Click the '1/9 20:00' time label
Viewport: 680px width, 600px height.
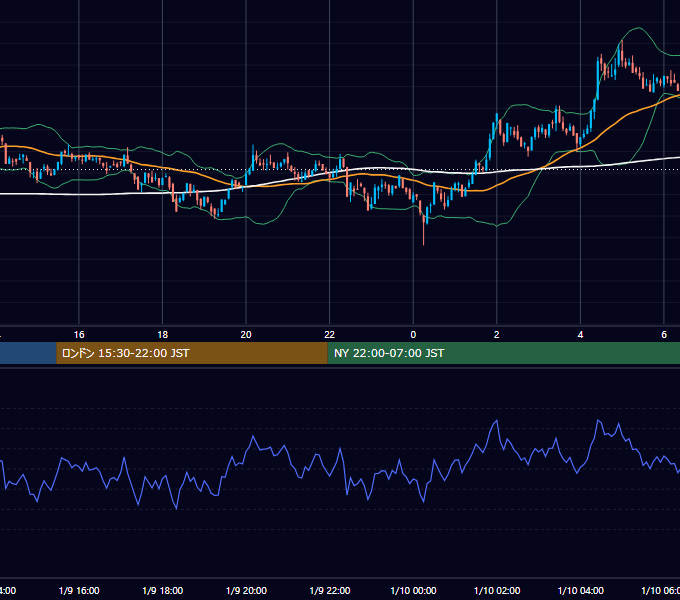(x=246, y=590)
